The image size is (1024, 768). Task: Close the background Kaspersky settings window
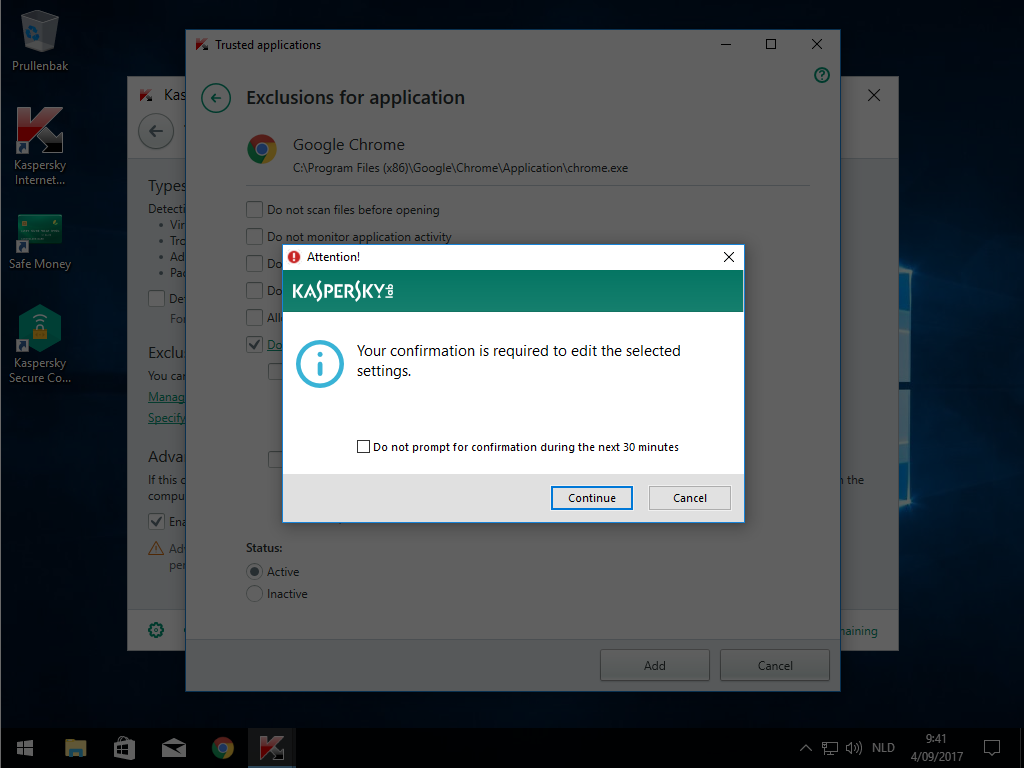click(x=874, y=95)
